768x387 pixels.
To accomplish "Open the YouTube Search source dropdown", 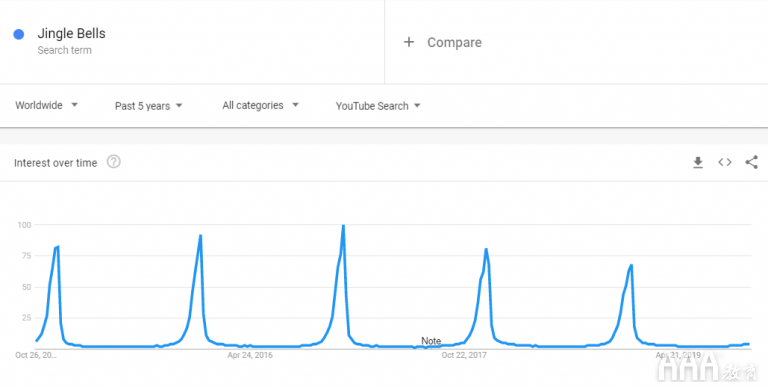I will (x=378, y=106).
